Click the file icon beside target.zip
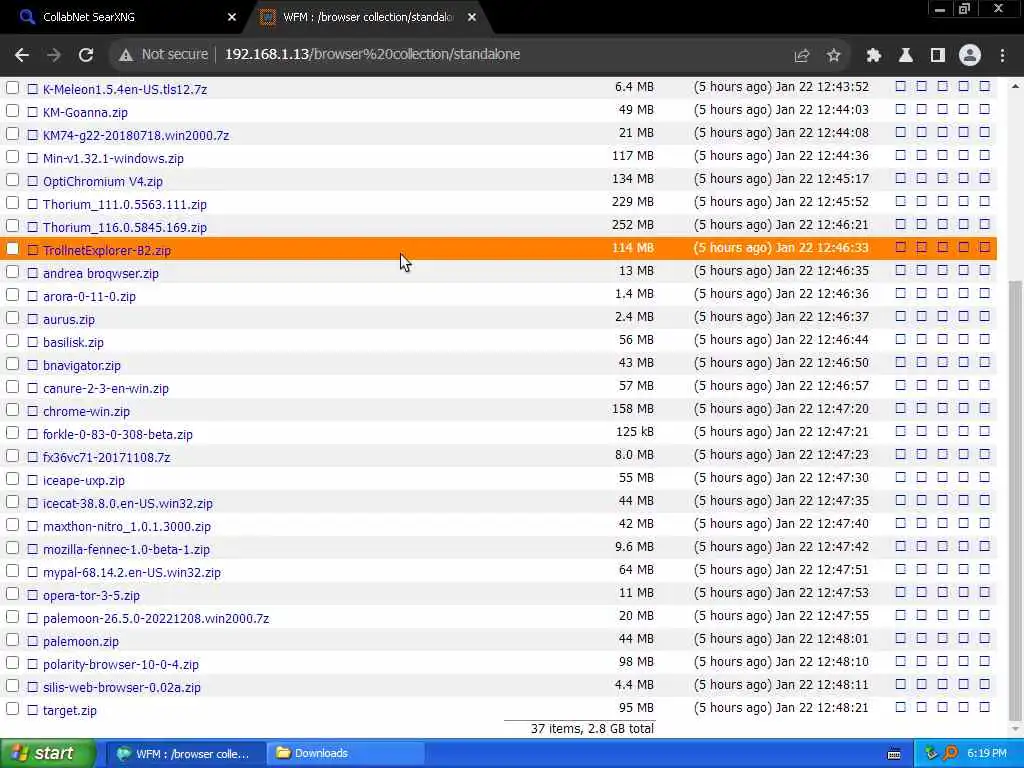The width and height of the screenshot is (1024, 768). [33, 710]
